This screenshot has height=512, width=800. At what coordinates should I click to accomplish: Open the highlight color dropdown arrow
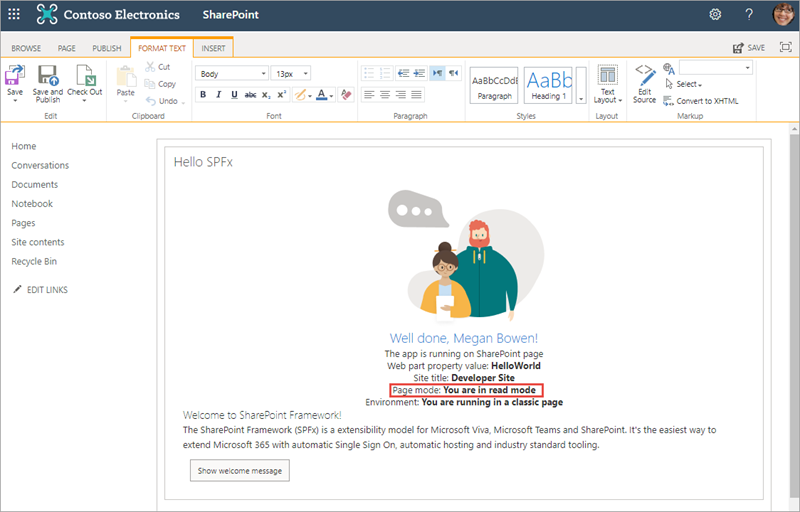(310, 96)
